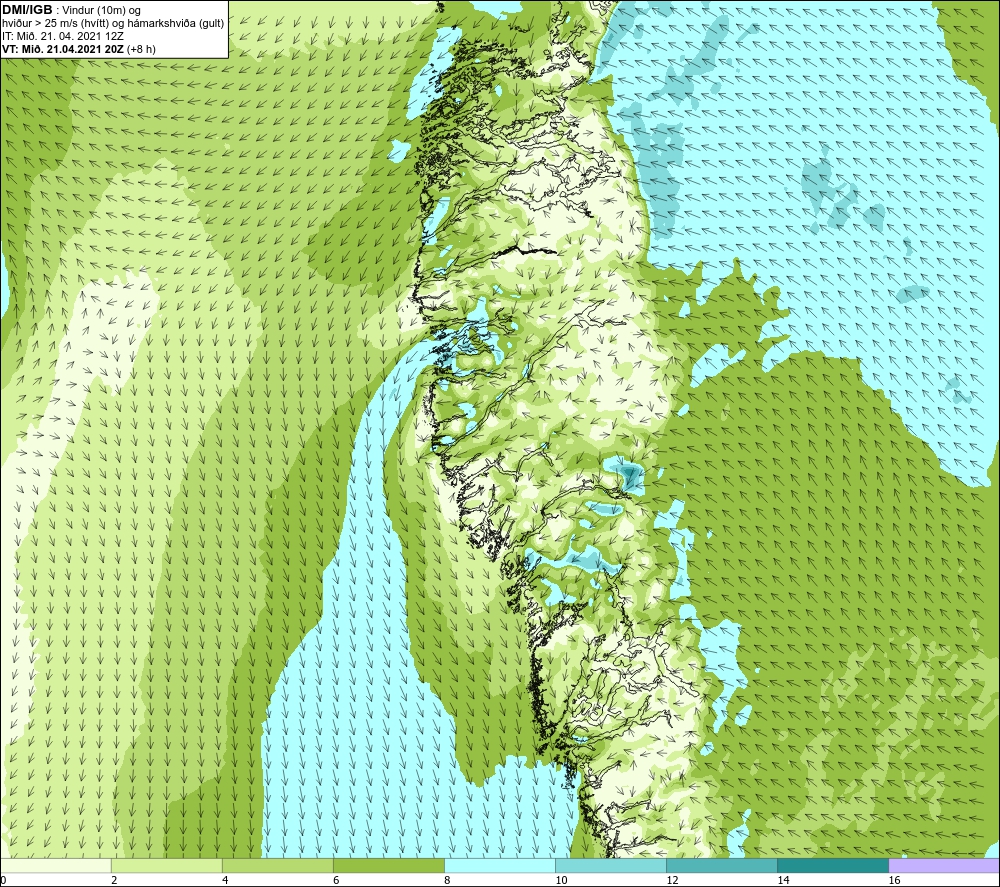Click the initial time 'IT: Mið. 21. 04. 2021 12Z'
Viewport: 1000px width, 887px height.
63,36
